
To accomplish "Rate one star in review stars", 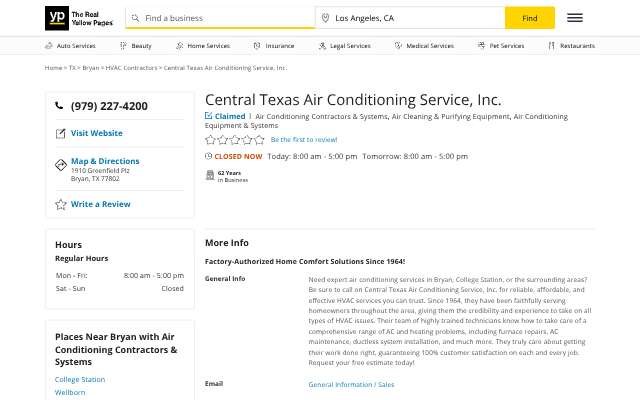I will [x=210, y=140].
